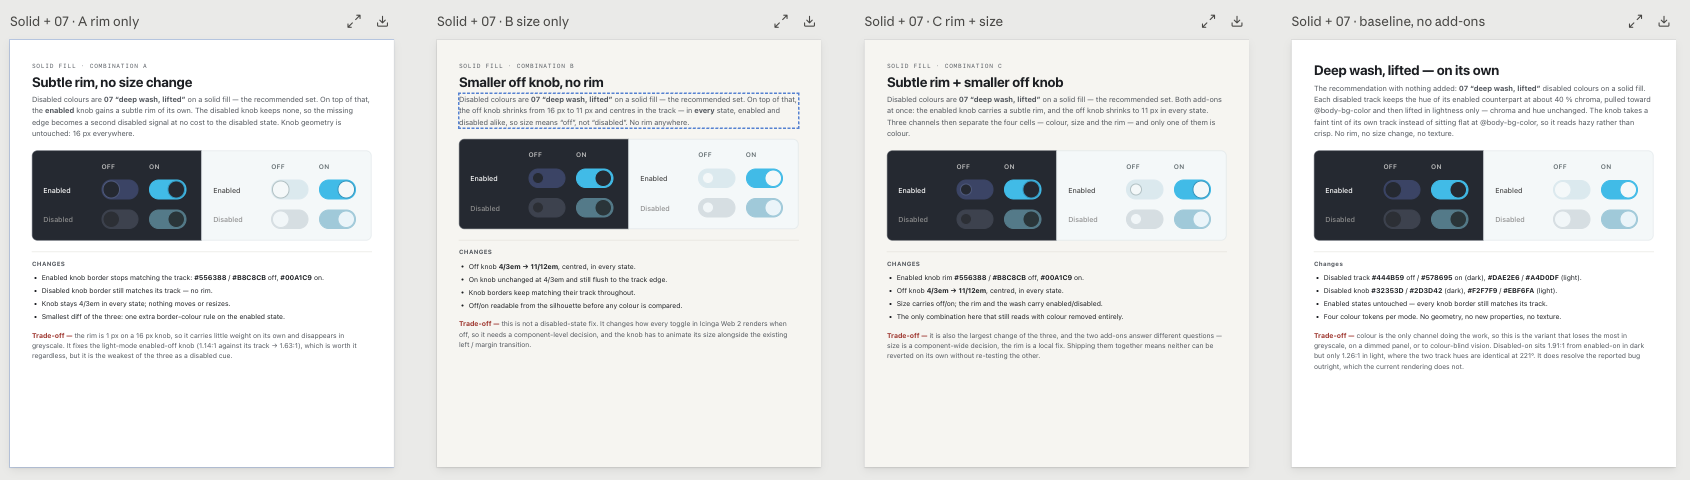The width and height of the screenshot is (1690, 480).
Task: Download the 'Solid + 07 · B size only' file
Action: (x=809, y=21)
